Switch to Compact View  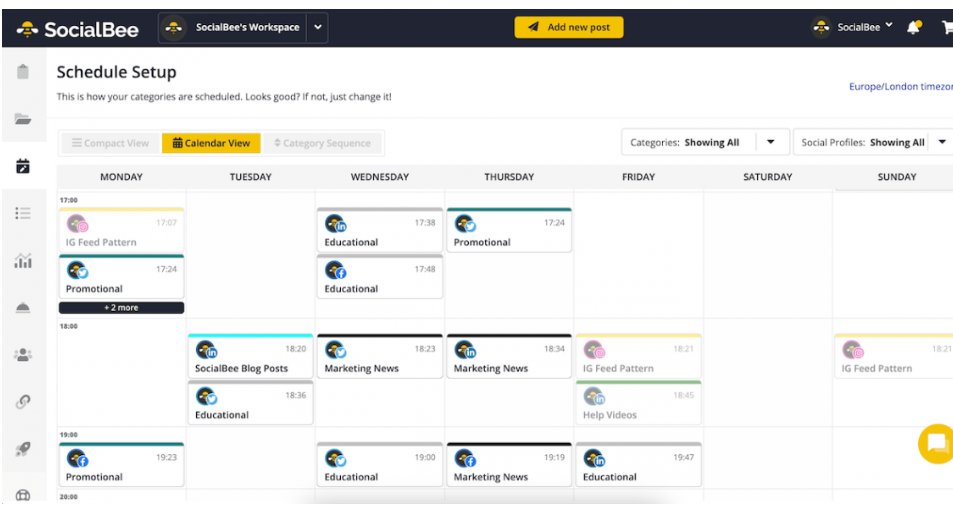[110, 143]
